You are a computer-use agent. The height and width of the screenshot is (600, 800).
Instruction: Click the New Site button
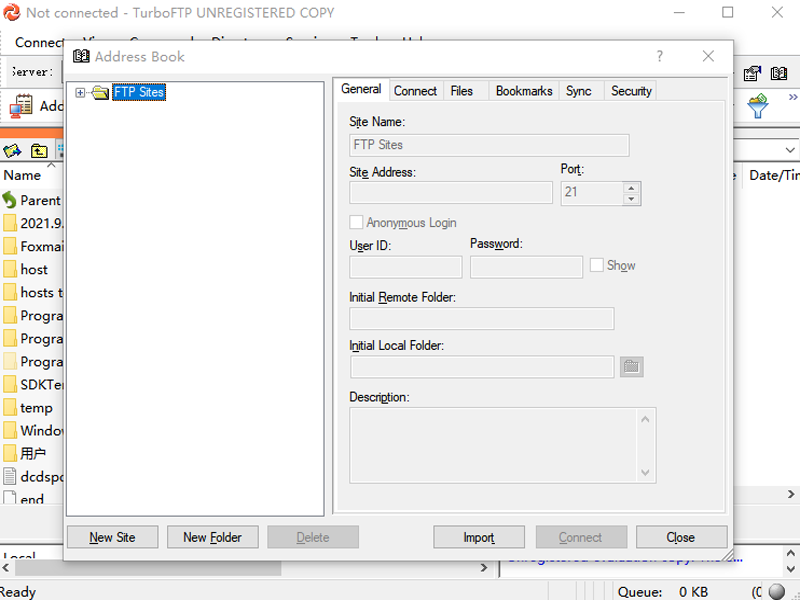[112, 537]
